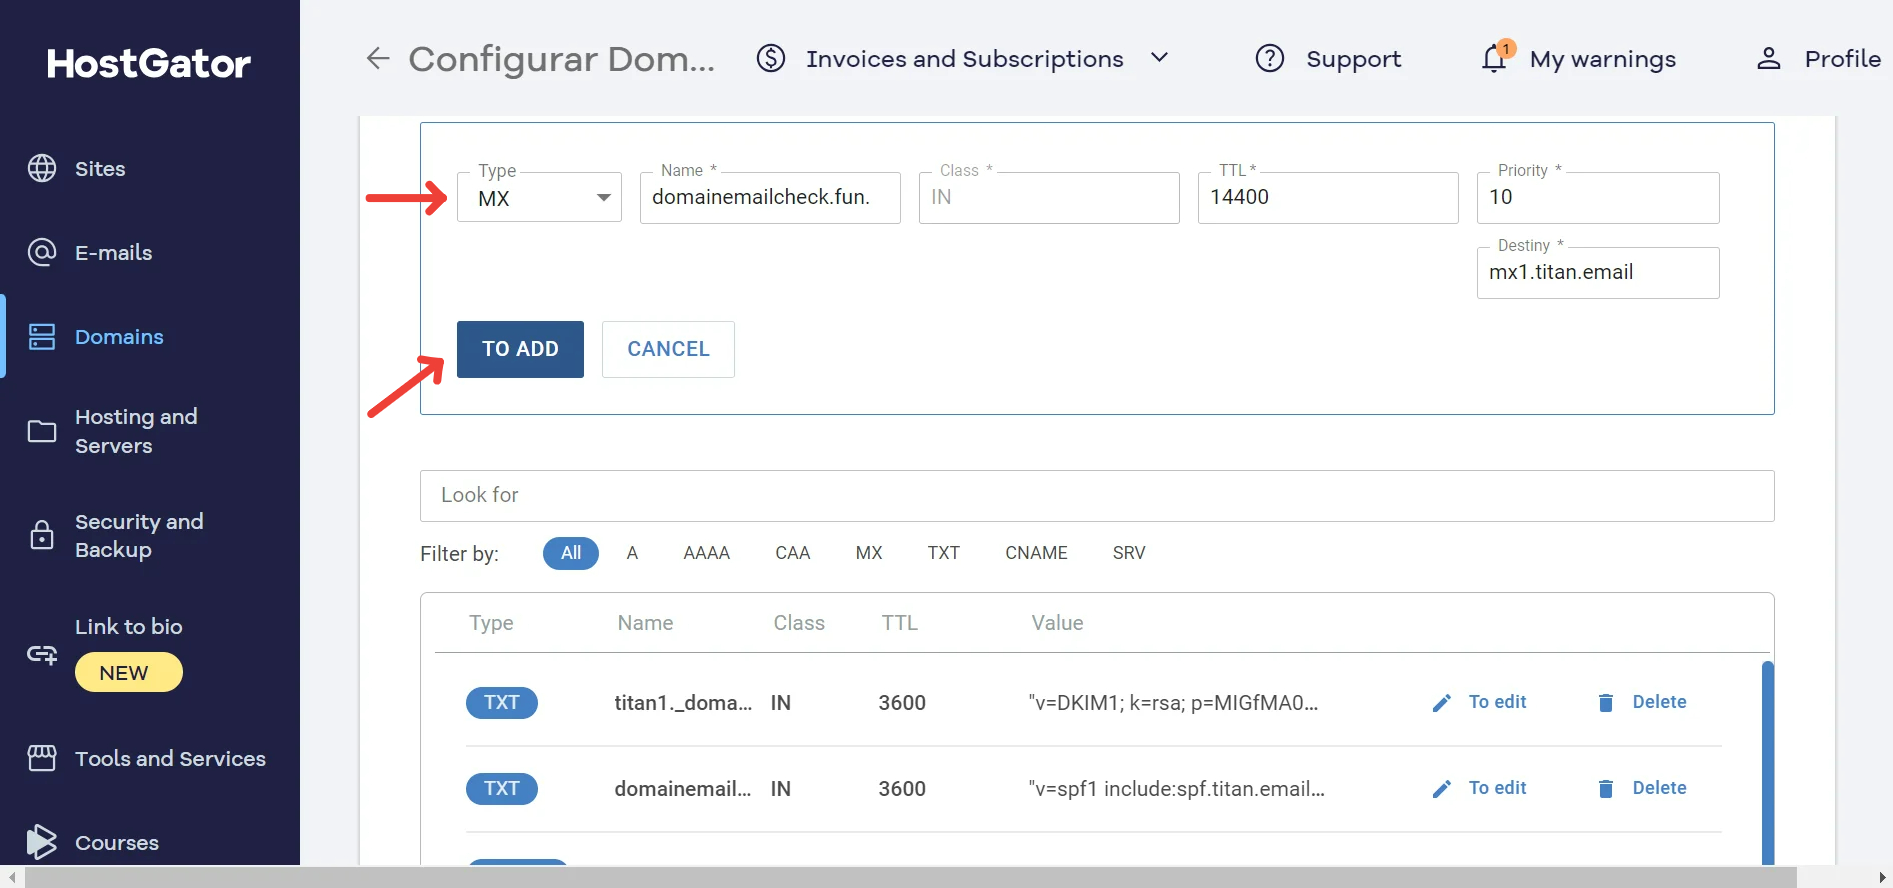Click the Sites globe icon
This screenshot has height=888, width=1893.
(x=42, y=168)
